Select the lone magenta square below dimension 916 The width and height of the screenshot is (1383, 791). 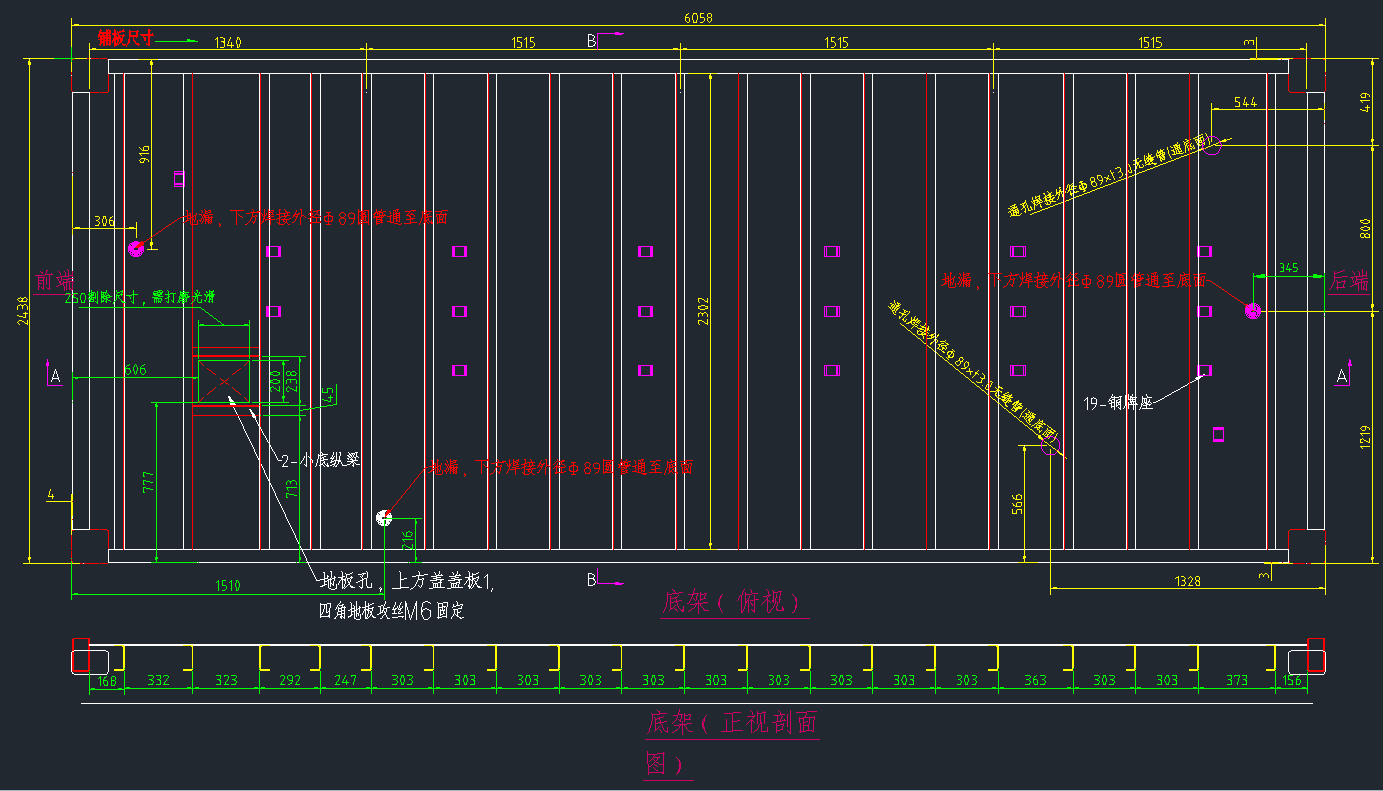pos(179,179)
